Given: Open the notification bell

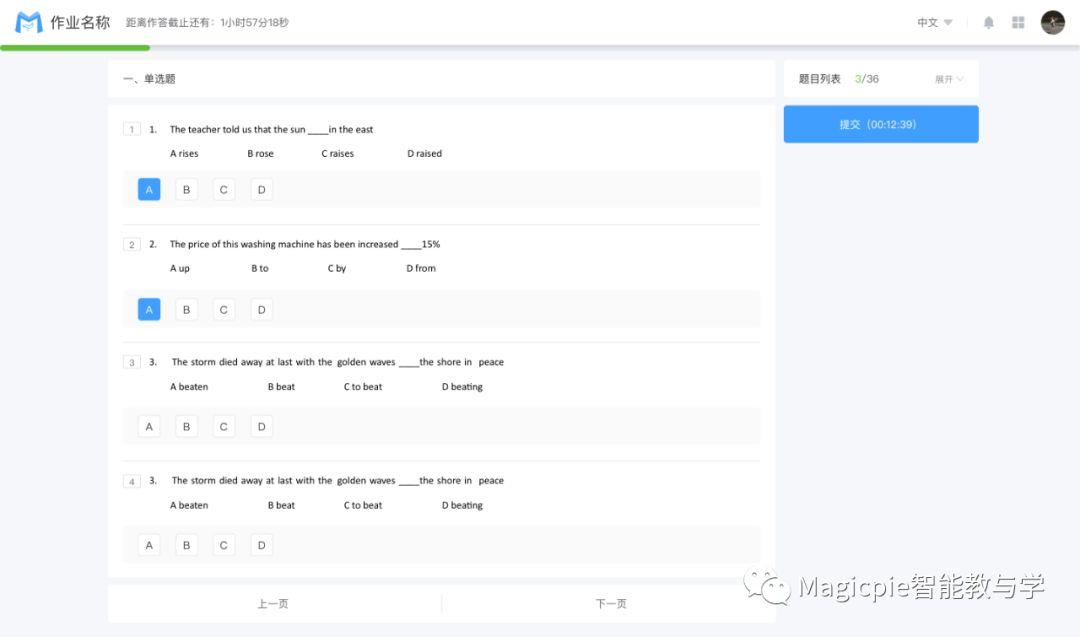Looking at the screenshot, I should (988, 22).
